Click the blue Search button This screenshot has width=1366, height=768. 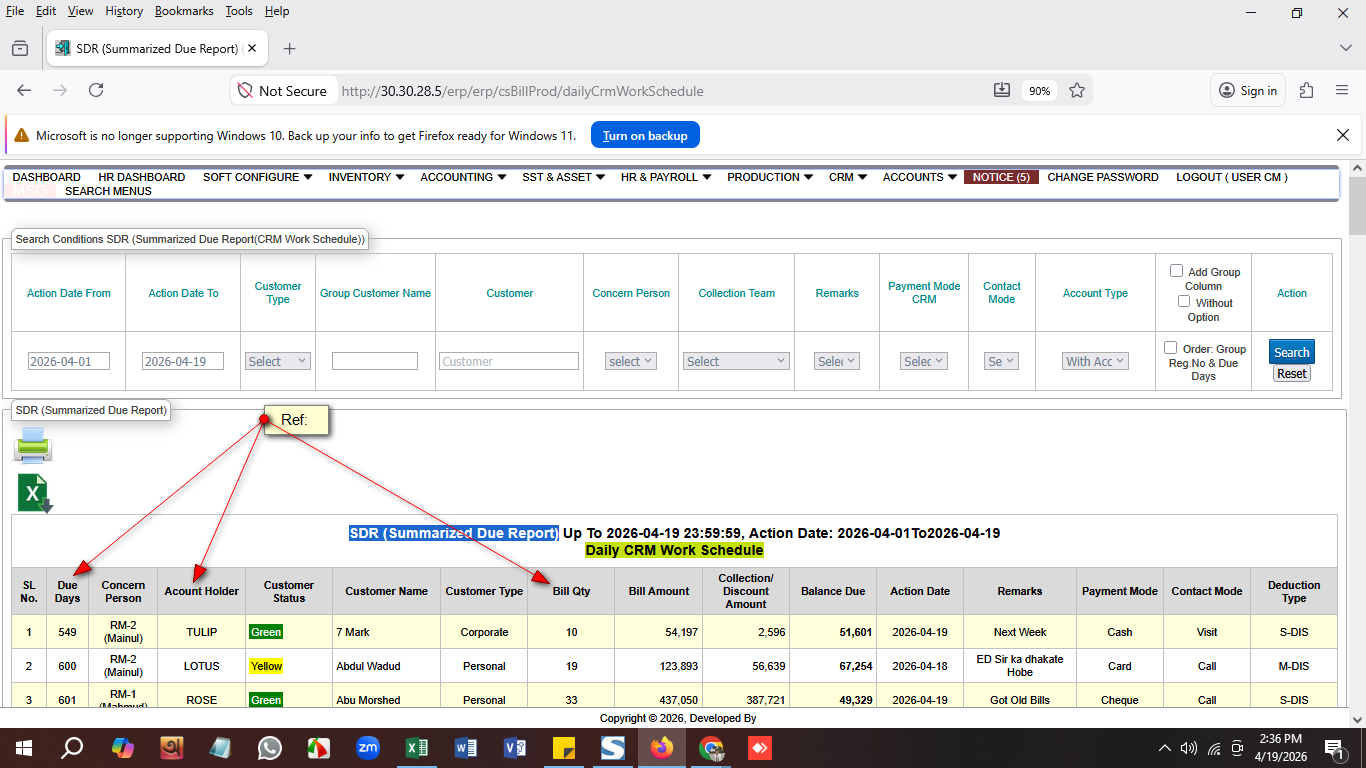(x=1292, y=352)
